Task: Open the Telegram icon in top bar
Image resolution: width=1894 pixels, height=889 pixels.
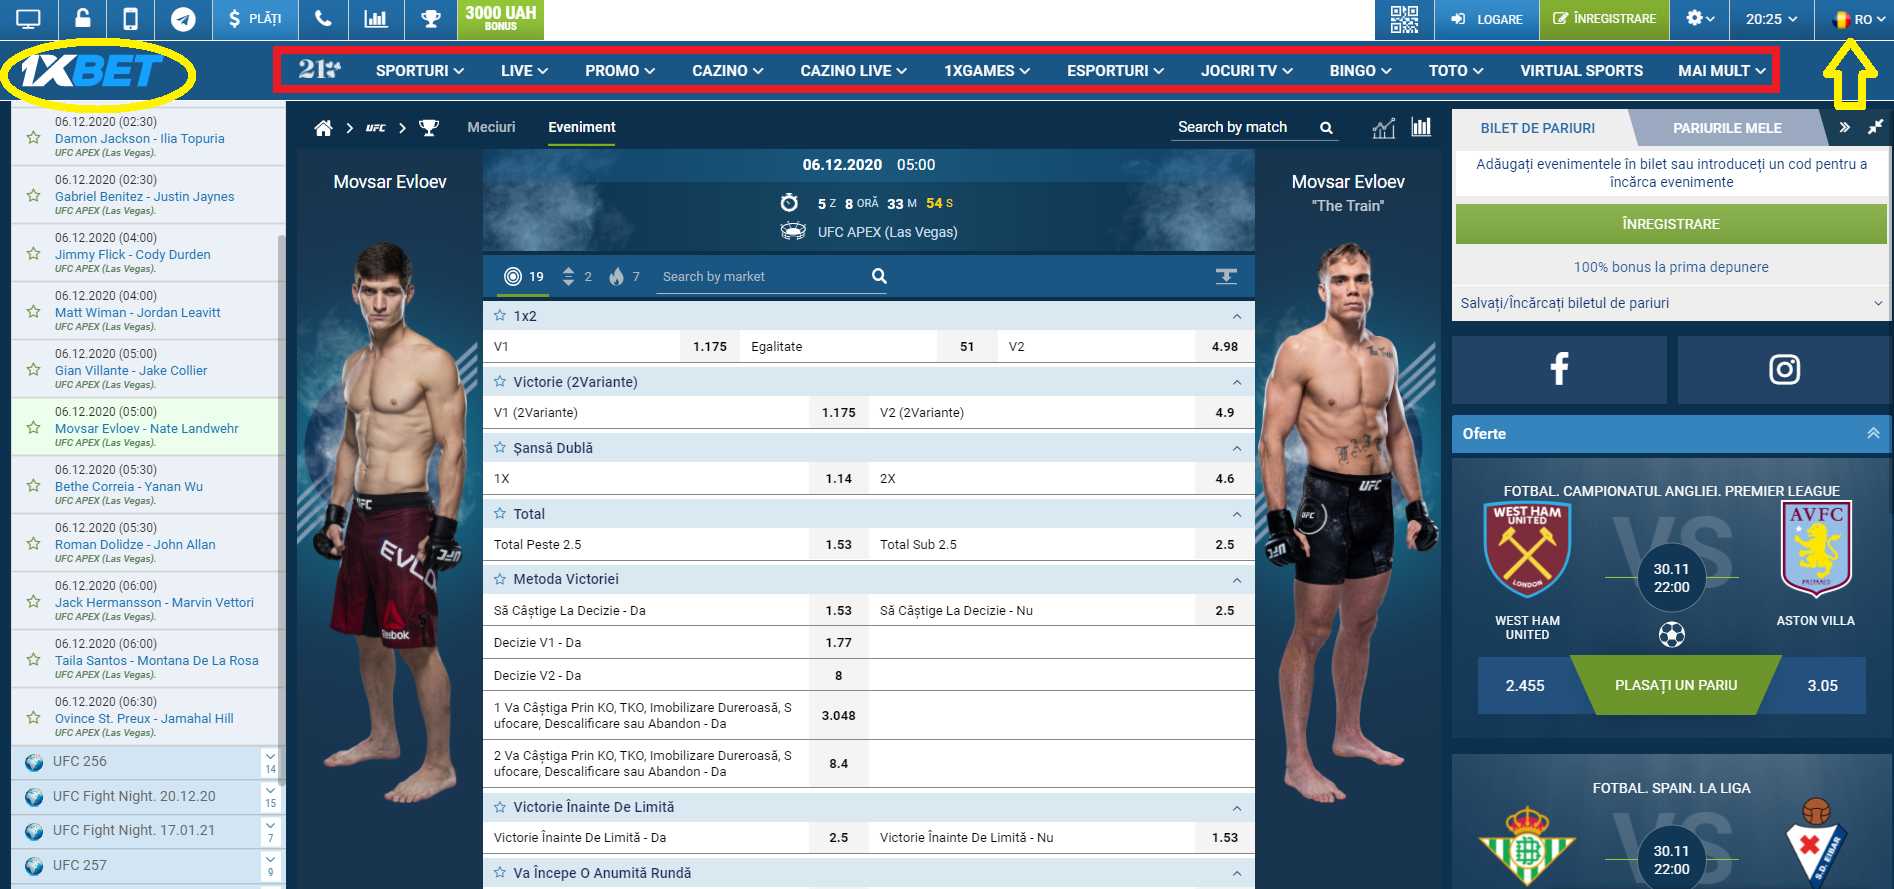Action: (x=183, y=19)
